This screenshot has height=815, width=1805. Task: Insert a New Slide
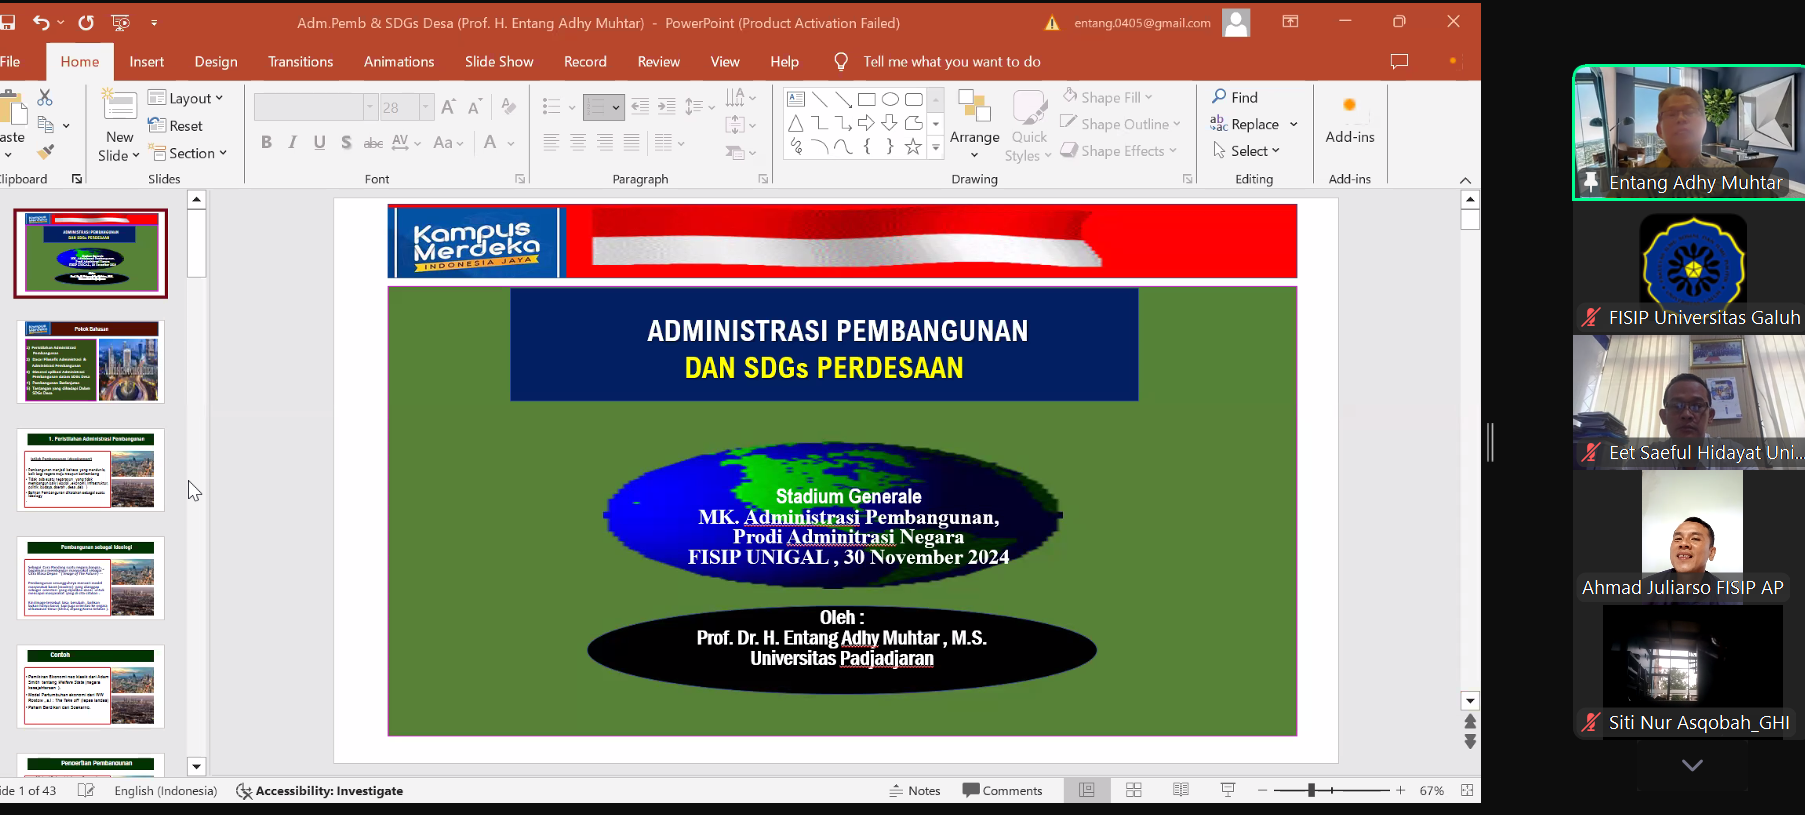(119, 115)
